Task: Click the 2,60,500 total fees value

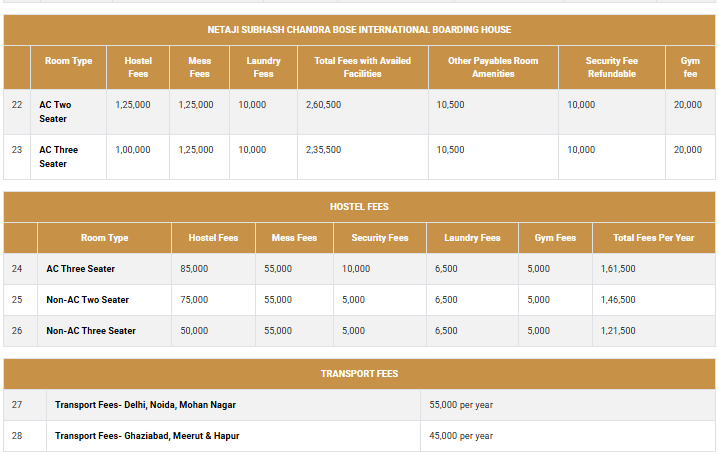Action: (x=323, y=104)
